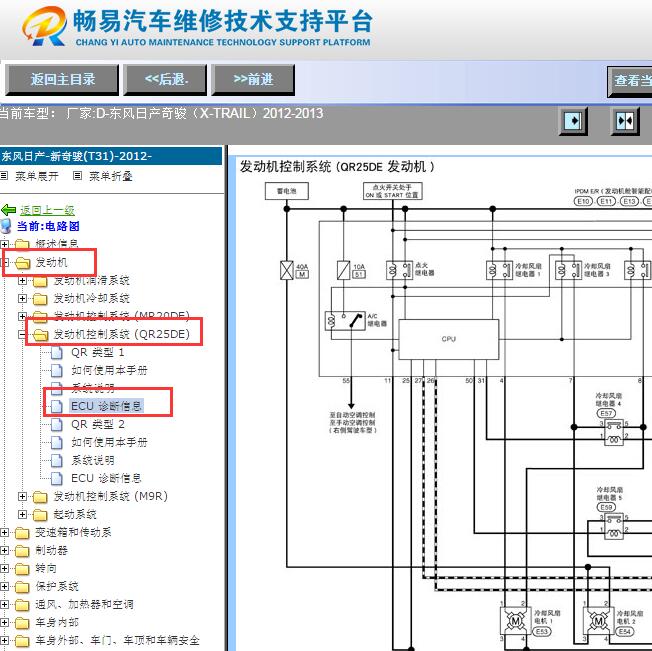Image resolution: width=652 pixels, height=651 pixels.
Task: Open the QR 类型 1 document
Action: coord(98,353)
